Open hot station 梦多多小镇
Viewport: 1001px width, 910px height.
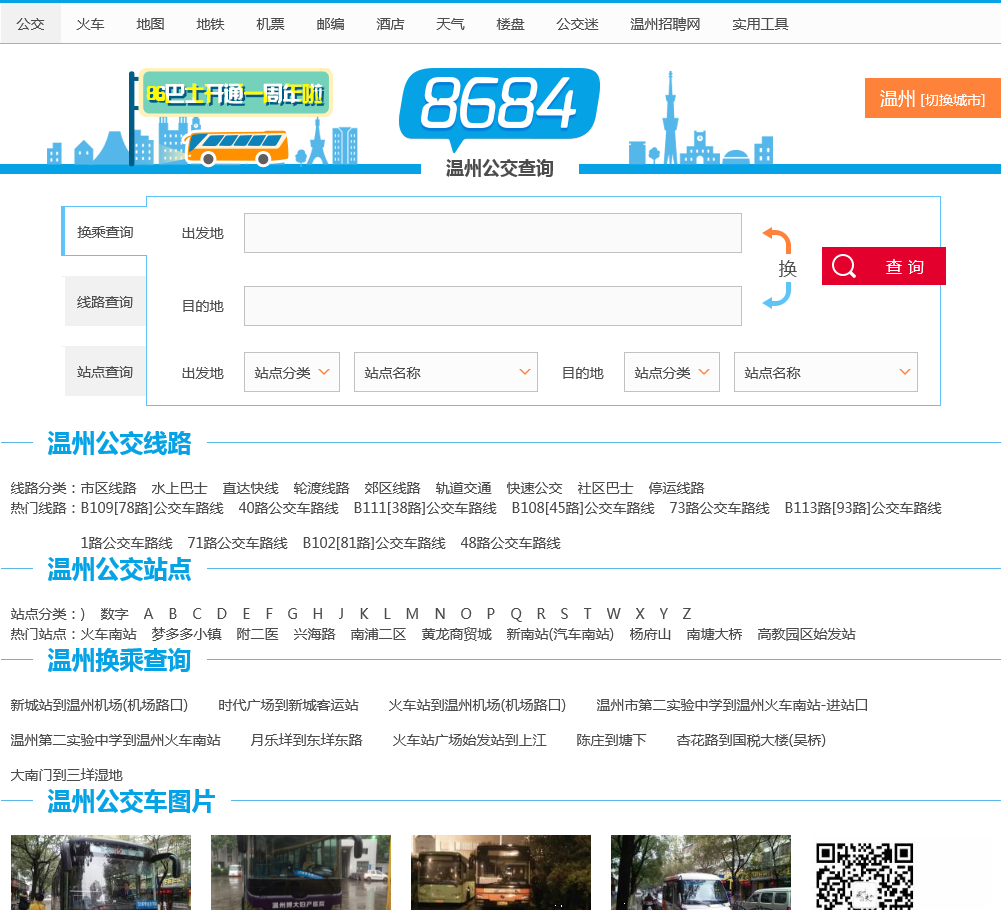coord(186,634)
